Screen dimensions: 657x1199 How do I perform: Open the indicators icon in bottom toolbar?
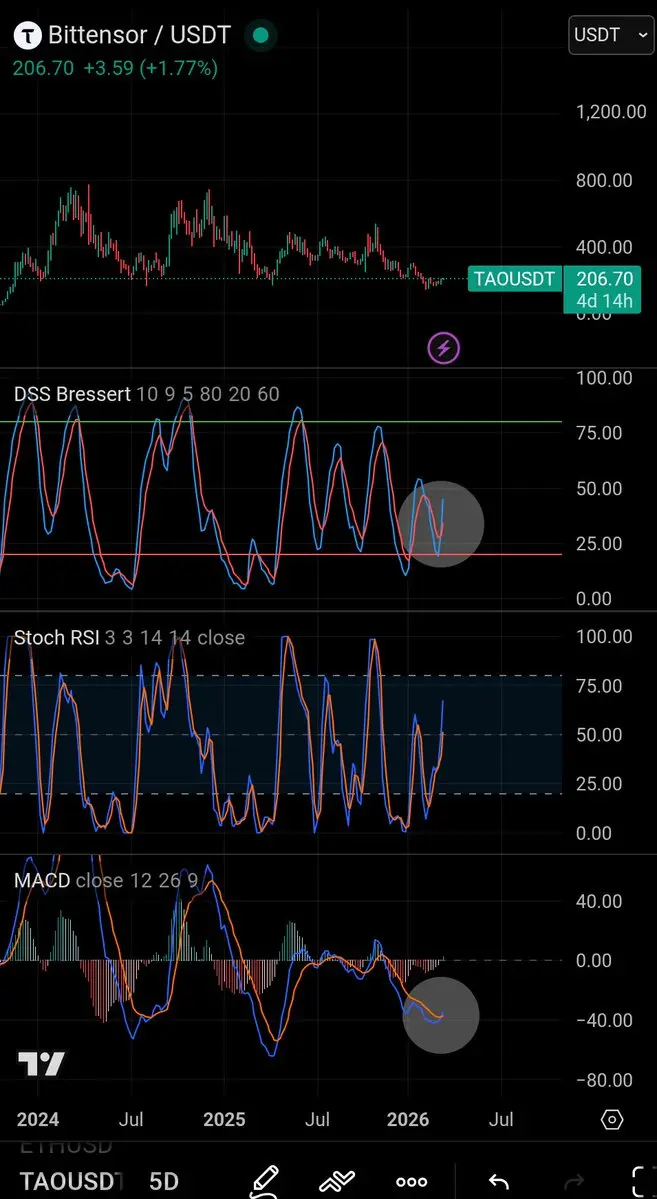click(337, 1181)
